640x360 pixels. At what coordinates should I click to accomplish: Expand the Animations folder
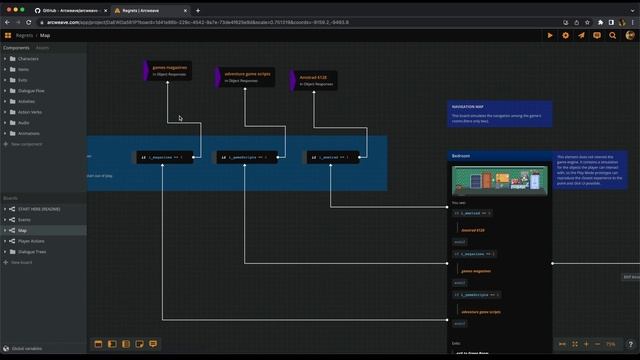(5, 133)
